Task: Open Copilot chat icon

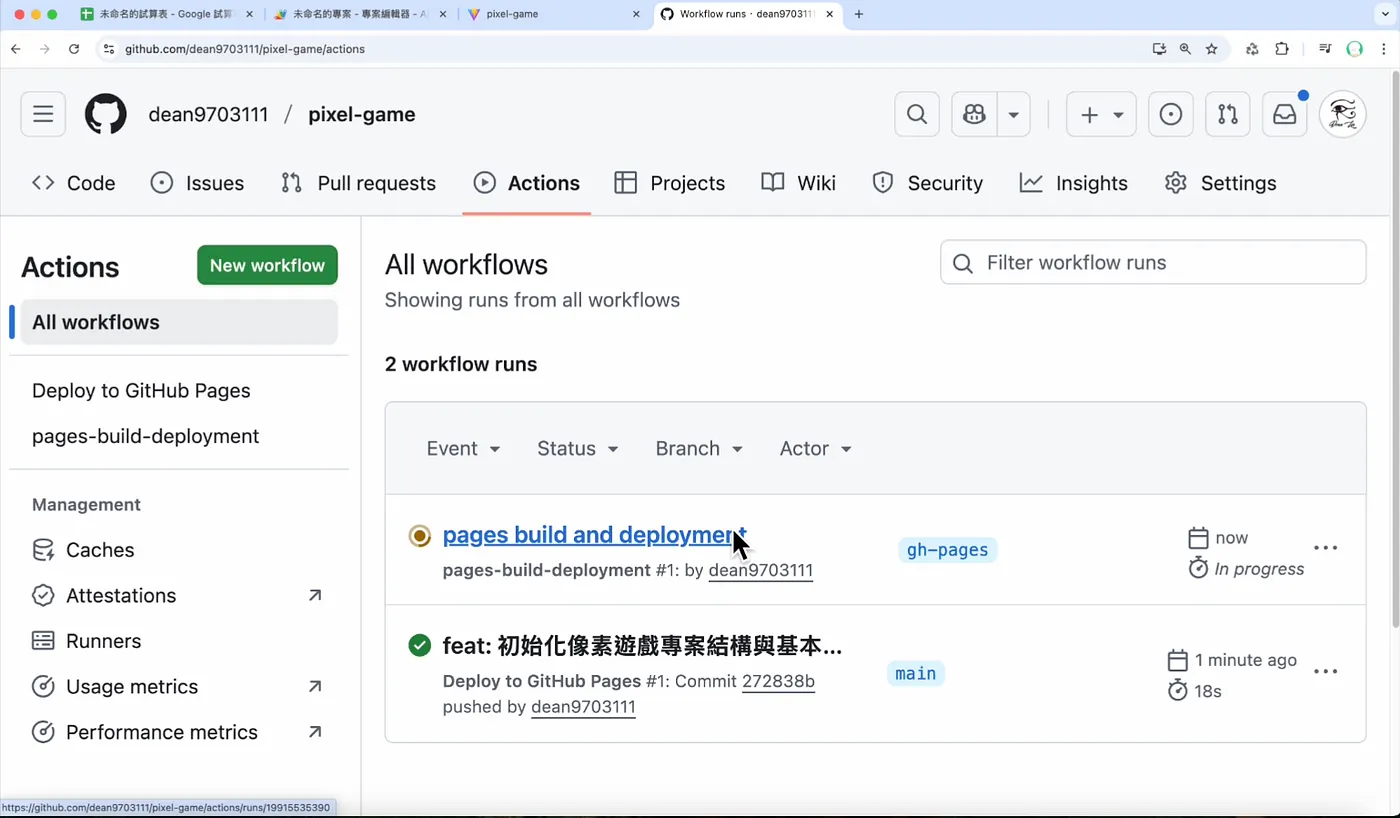Action: pyautogui.click(x=974, y=114)
